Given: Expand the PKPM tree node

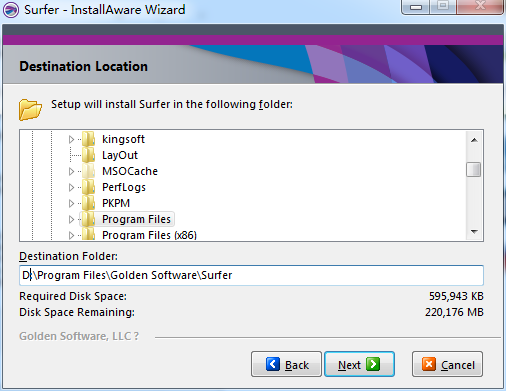Looking at the screenshot, I should [x=71, y=203].
